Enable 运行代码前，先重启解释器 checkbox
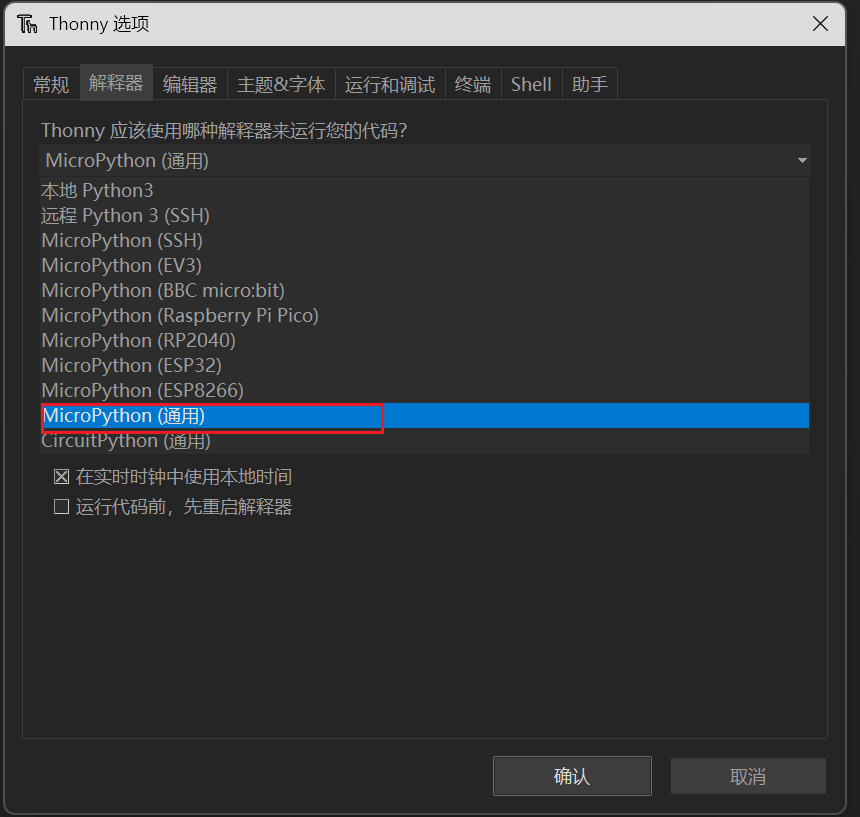Viewport: 860px width, 817px height. 61,507
